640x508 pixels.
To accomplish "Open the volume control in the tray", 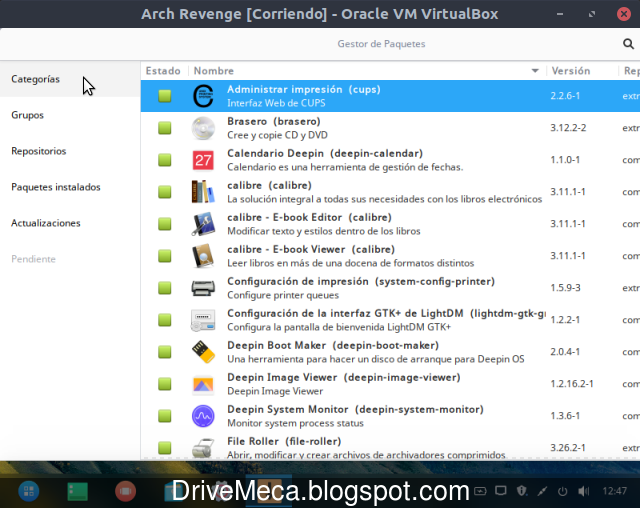I will tap(584, 491).
